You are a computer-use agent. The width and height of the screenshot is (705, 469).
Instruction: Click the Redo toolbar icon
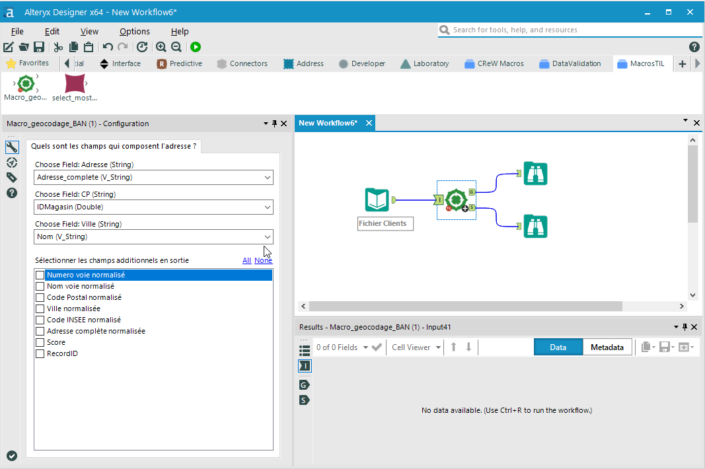click(x=123, y=47)
